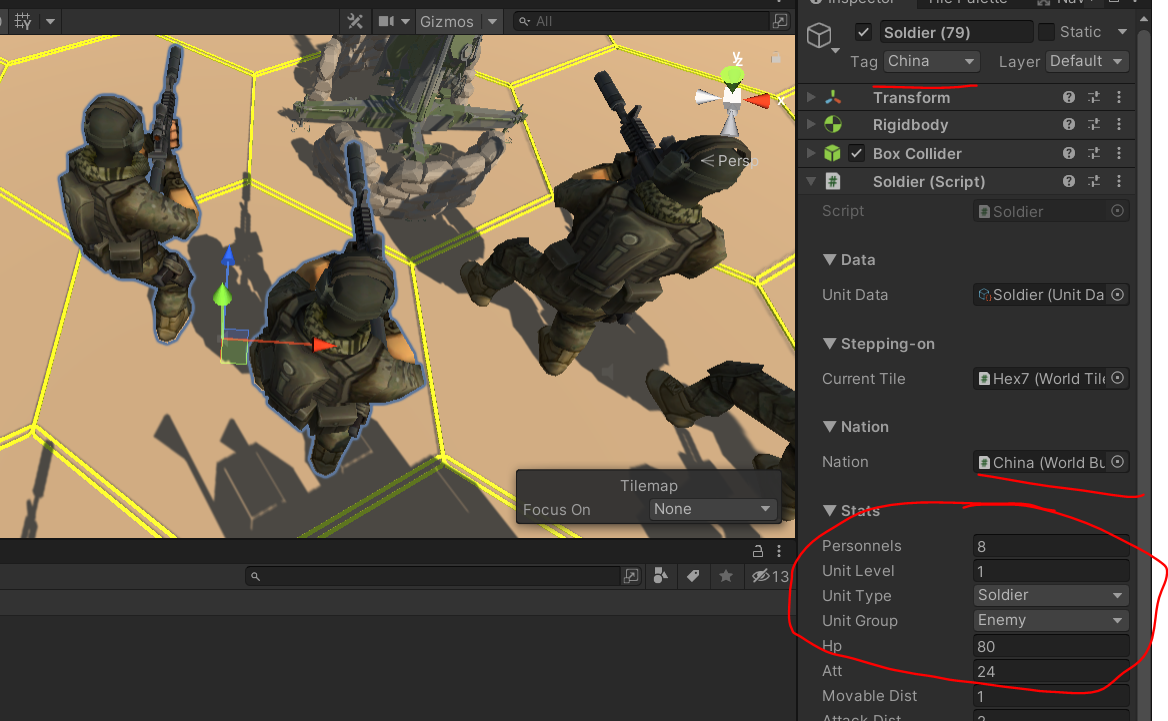This screenshot has height=721, width=1168.
Task: Open the scene tools wrench icon
Action: click(x=355, y=22)
